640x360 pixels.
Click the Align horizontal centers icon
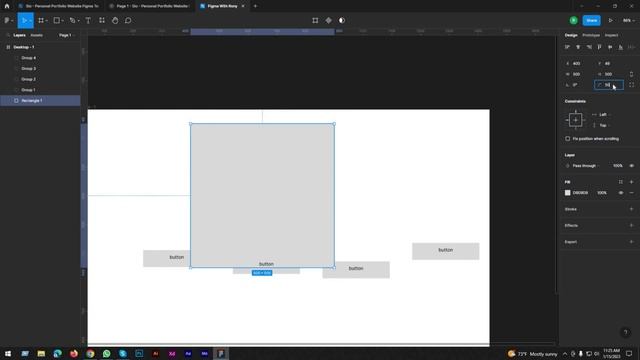[578, 47]
